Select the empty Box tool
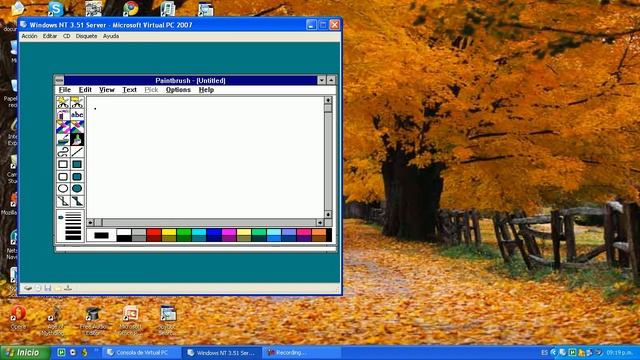The width and height of the screenshot is (640, 360). coord(63,164)
